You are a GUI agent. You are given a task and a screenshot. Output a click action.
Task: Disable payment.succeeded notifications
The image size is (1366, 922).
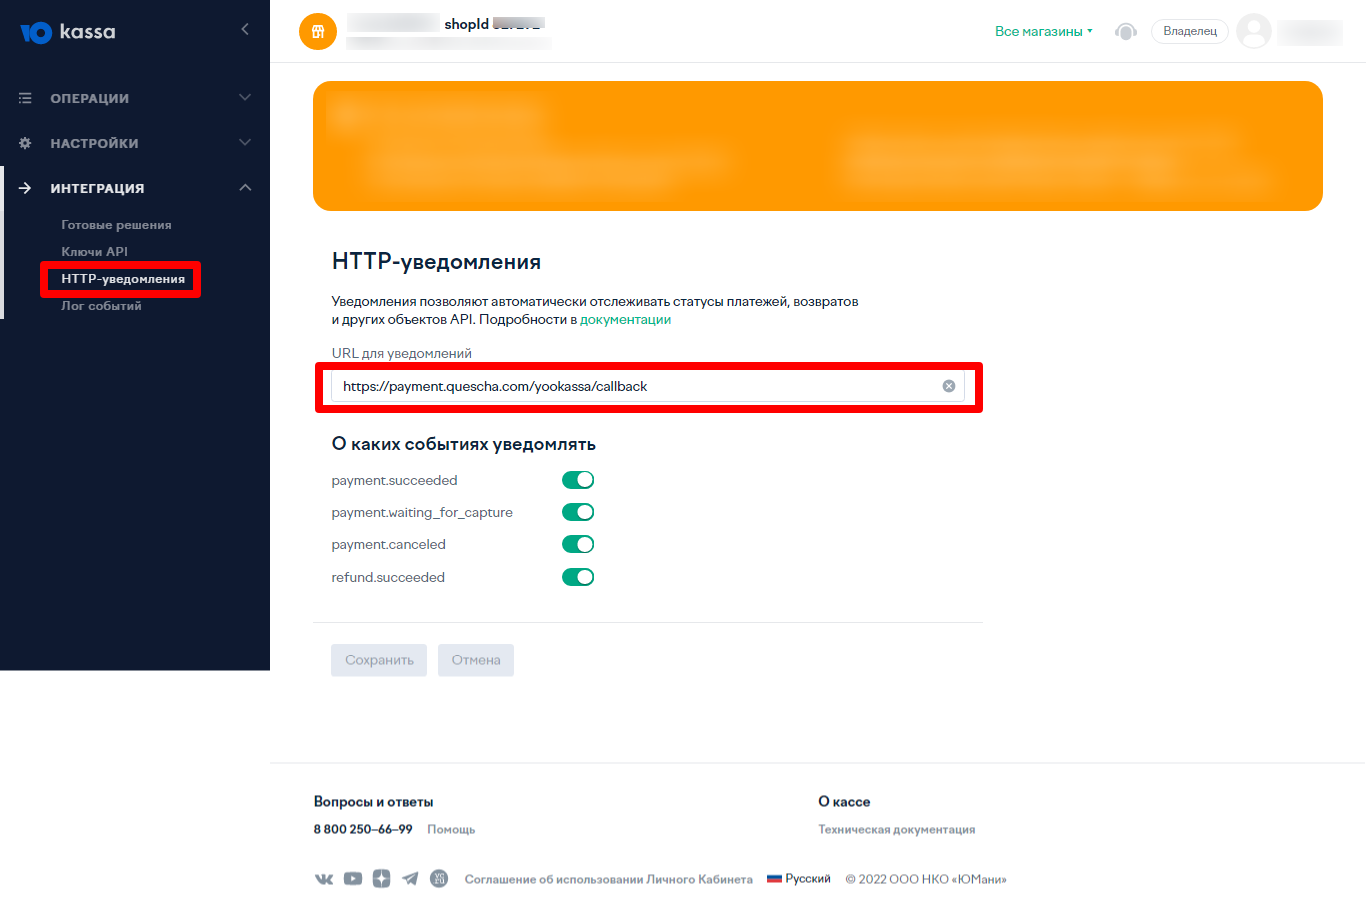(578, 480)
